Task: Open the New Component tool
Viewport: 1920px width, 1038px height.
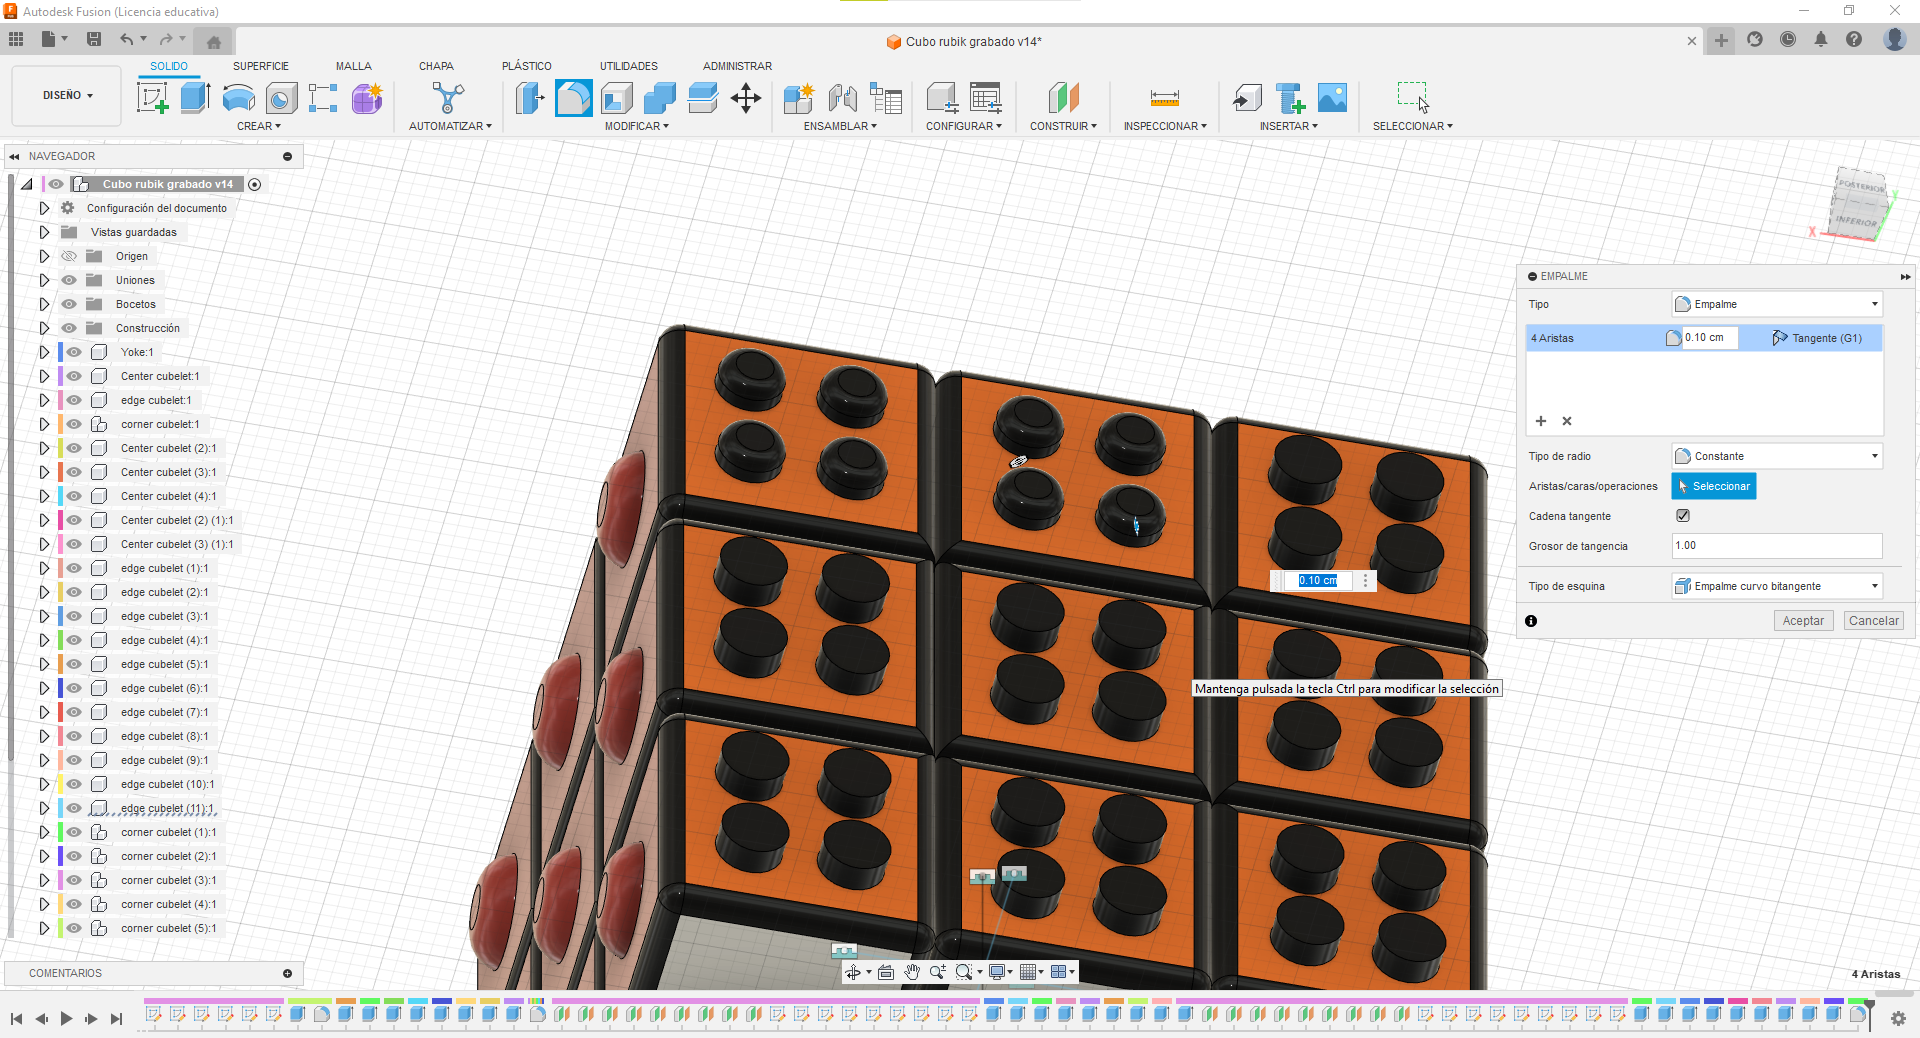Action: coord(799,98)
